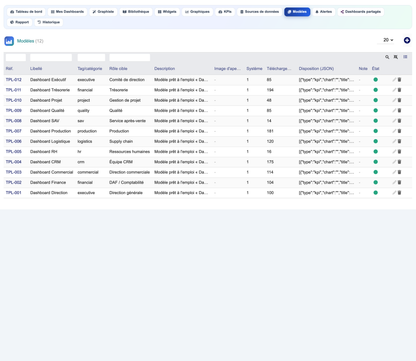Viewport: 416px width, 361px height.
Task: Edit TPL-005 Dashboard RH row
Action: tap(394, 152)
